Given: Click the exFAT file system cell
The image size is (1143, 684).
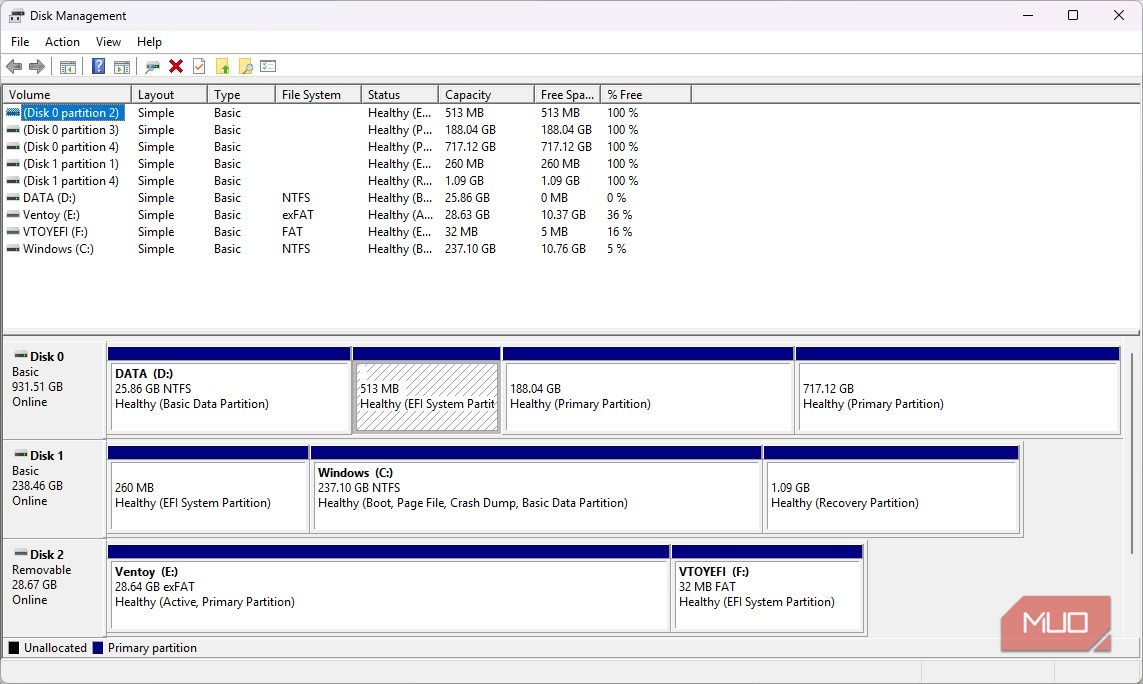Looking at the screenshot, I should point(297,215).
